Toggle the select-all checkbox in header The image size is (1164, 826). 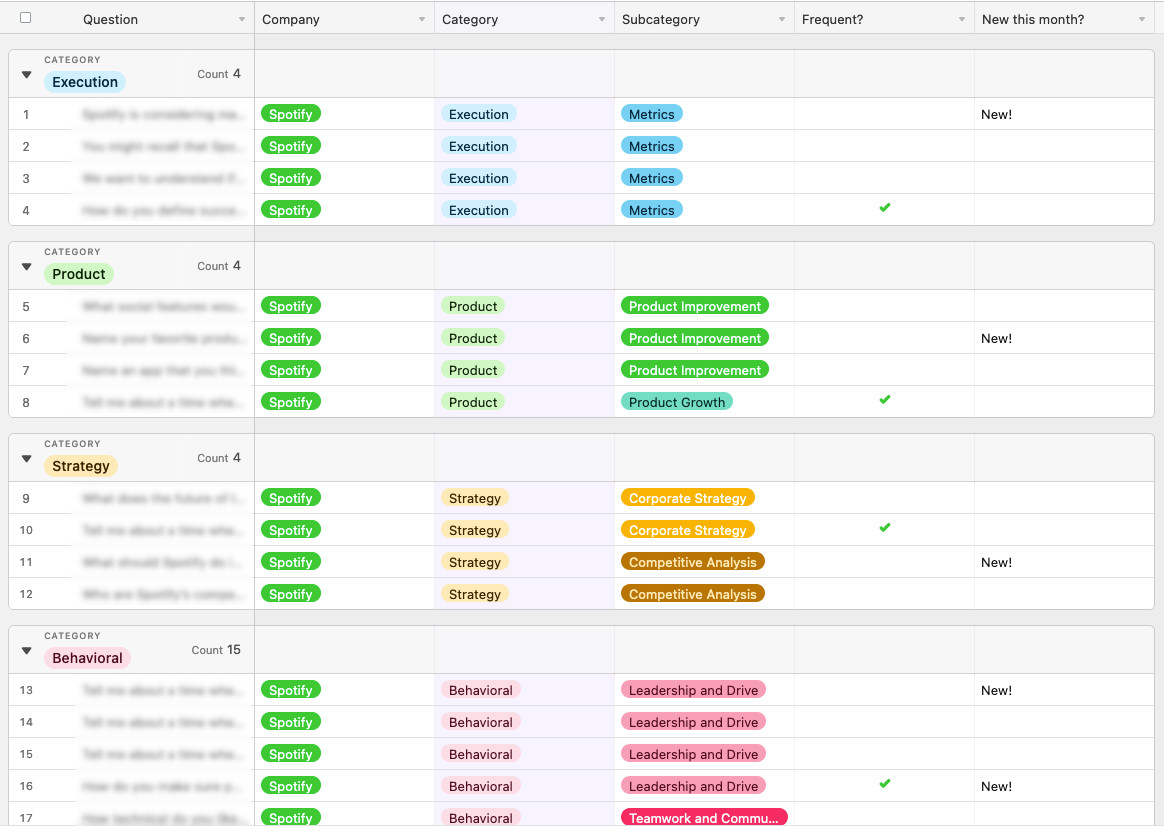click(26, 18)
